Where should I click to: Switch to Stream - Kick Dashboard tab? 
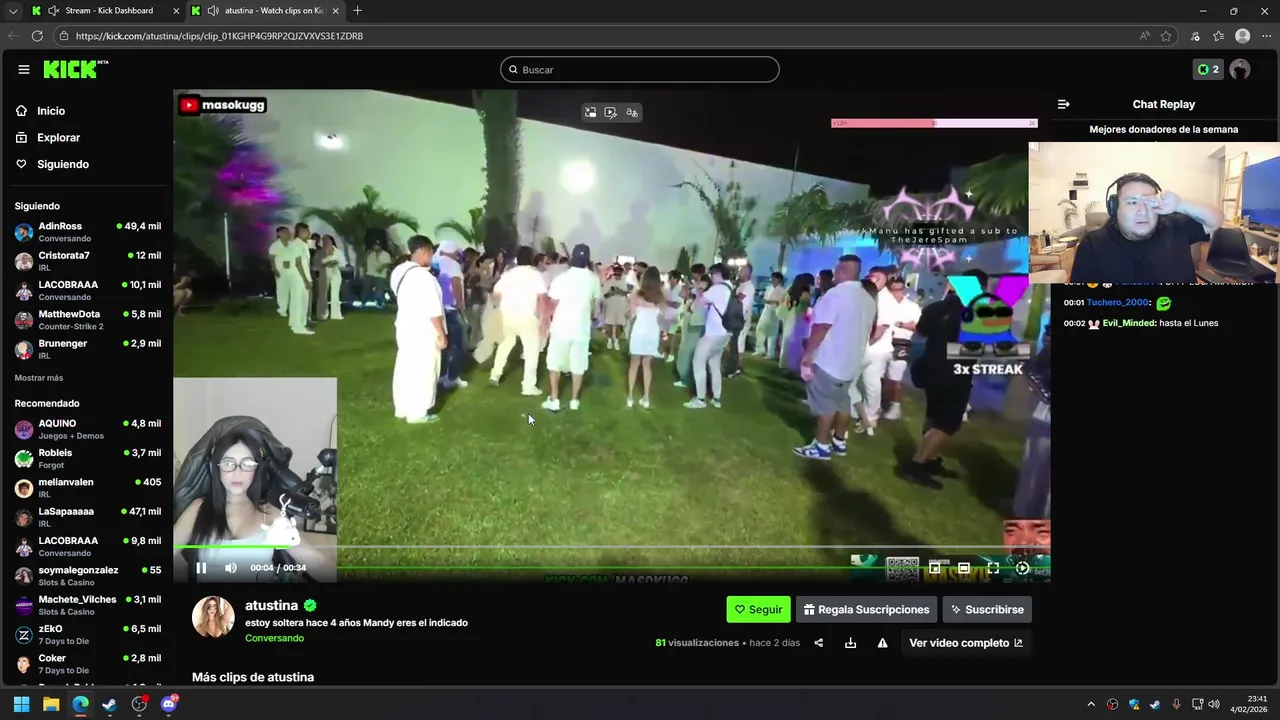tap(105, 11)
